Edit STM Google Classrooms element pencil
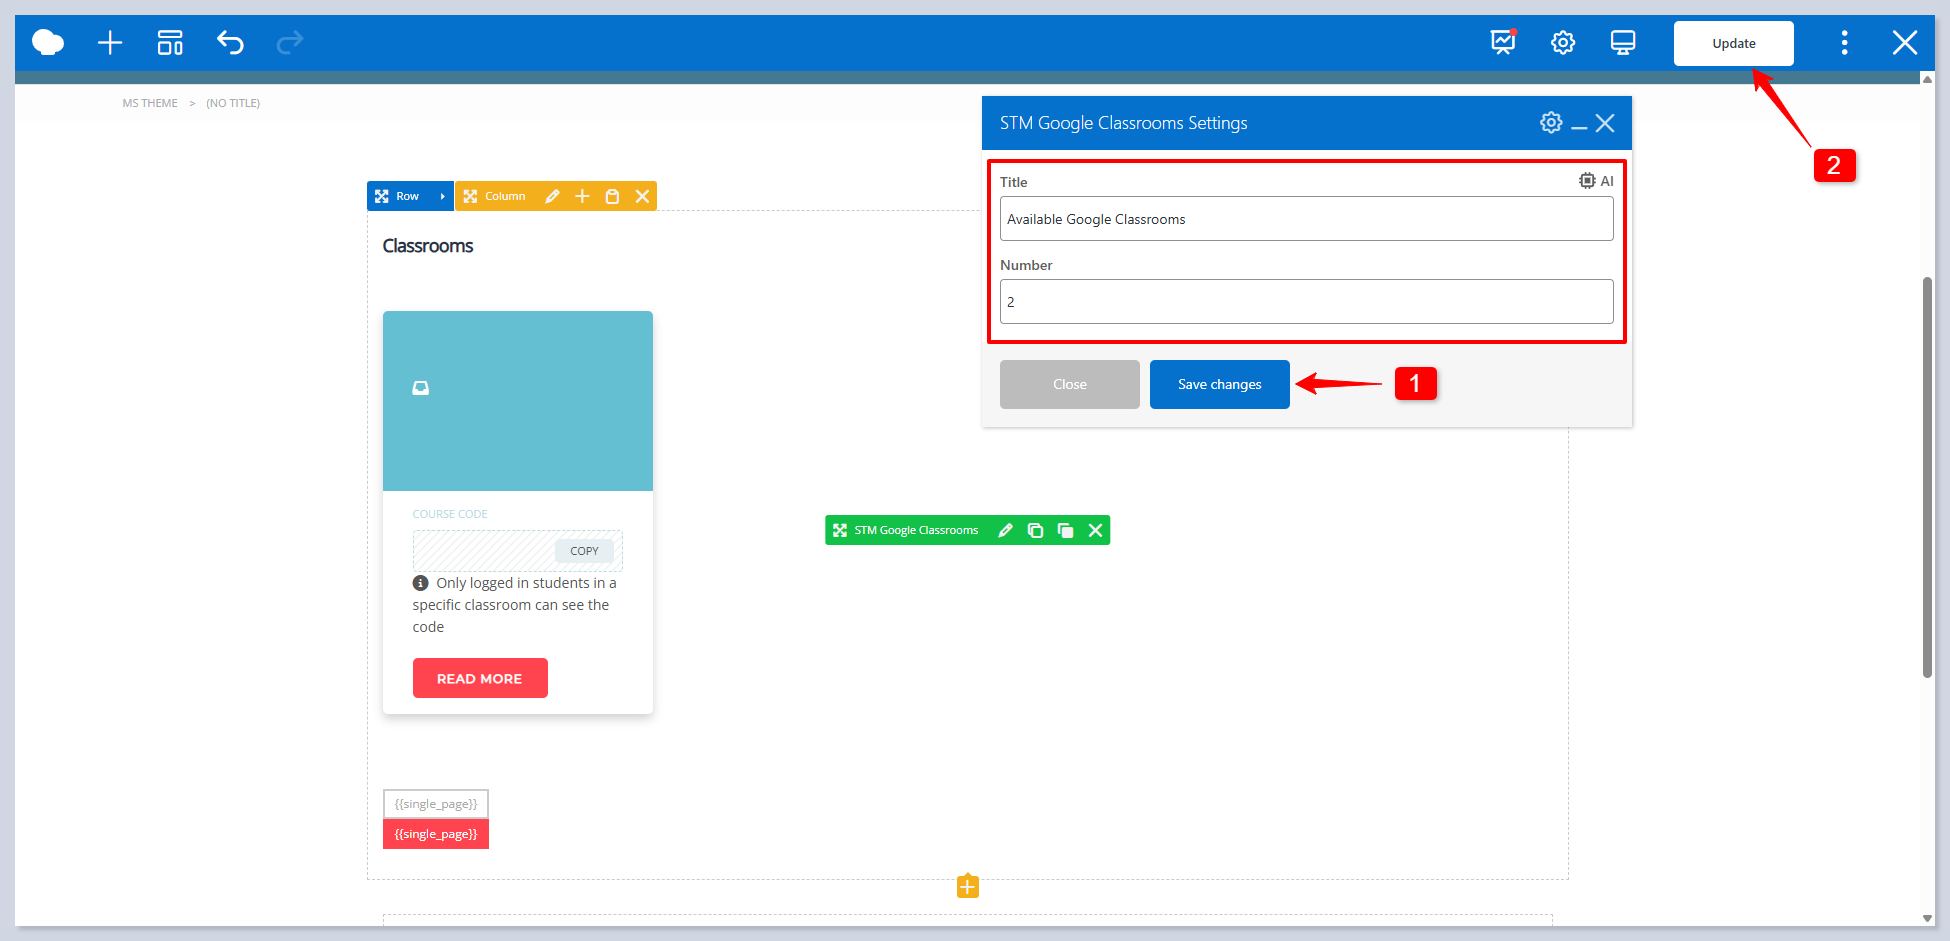 pyautogui.click(x=1006, y=531)
